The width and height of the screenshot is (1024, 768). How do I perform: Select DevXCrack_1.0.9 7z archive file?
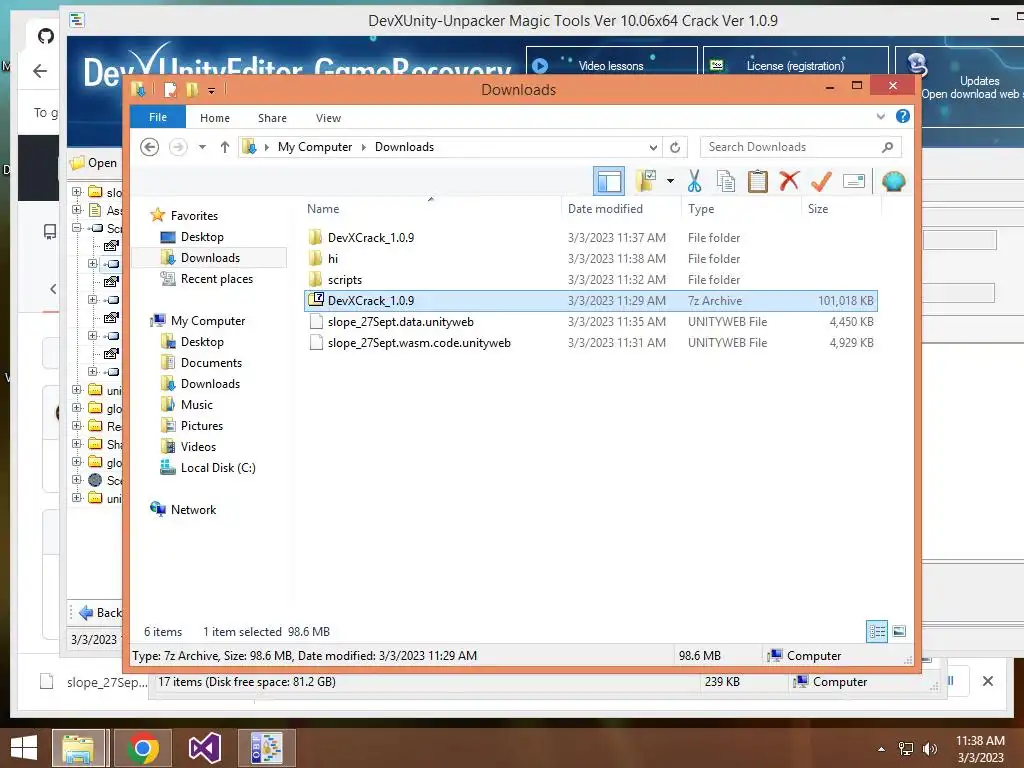[x=591, y=300]
